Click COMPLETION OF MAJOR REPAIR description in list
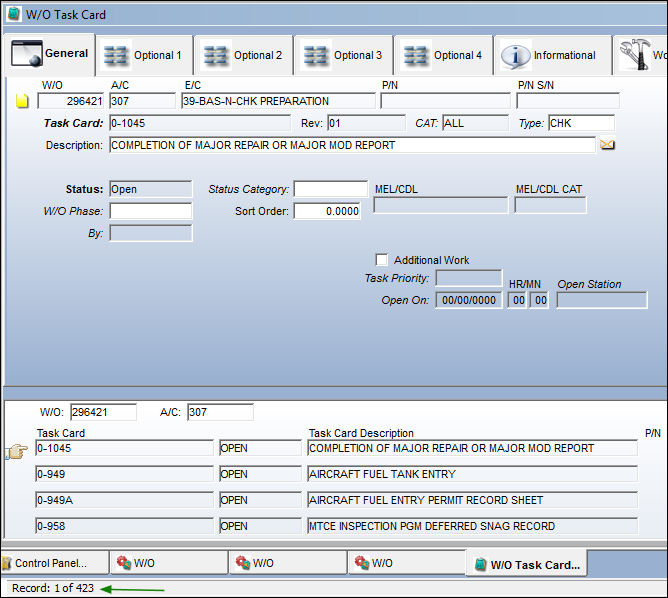 472,448
